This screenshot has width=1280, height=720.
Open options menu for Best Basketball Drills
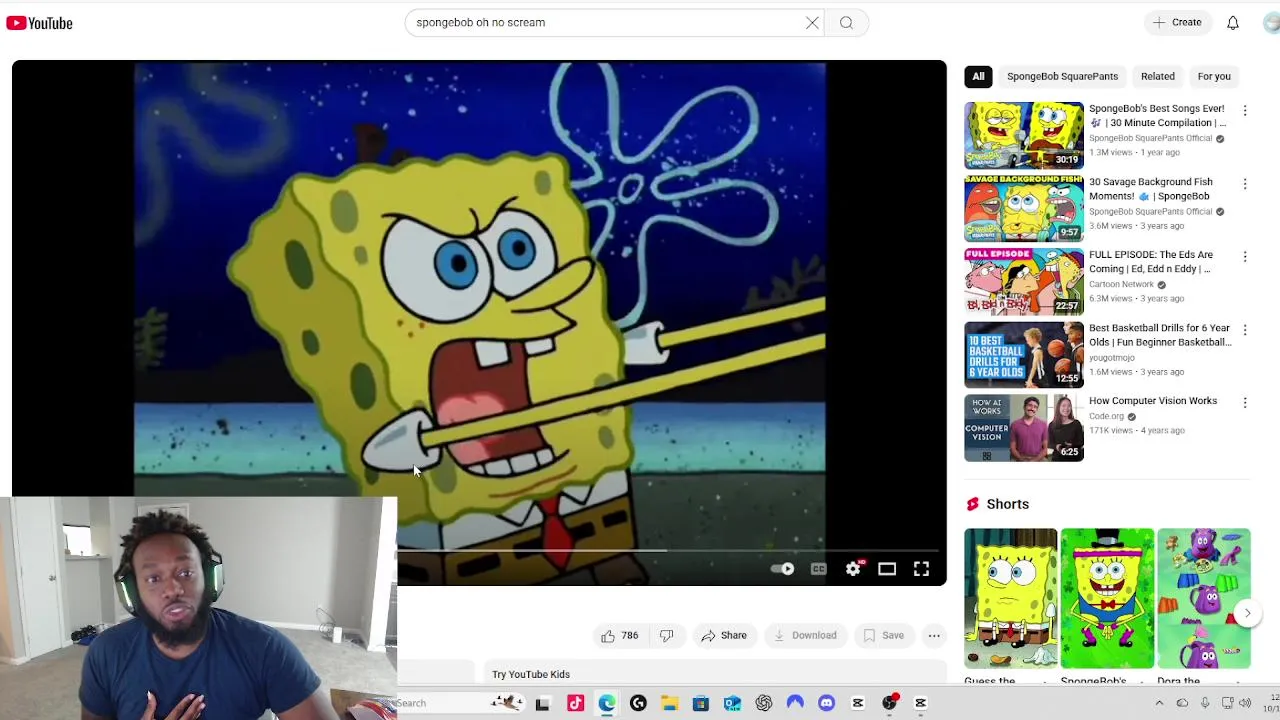[1245, 330]
